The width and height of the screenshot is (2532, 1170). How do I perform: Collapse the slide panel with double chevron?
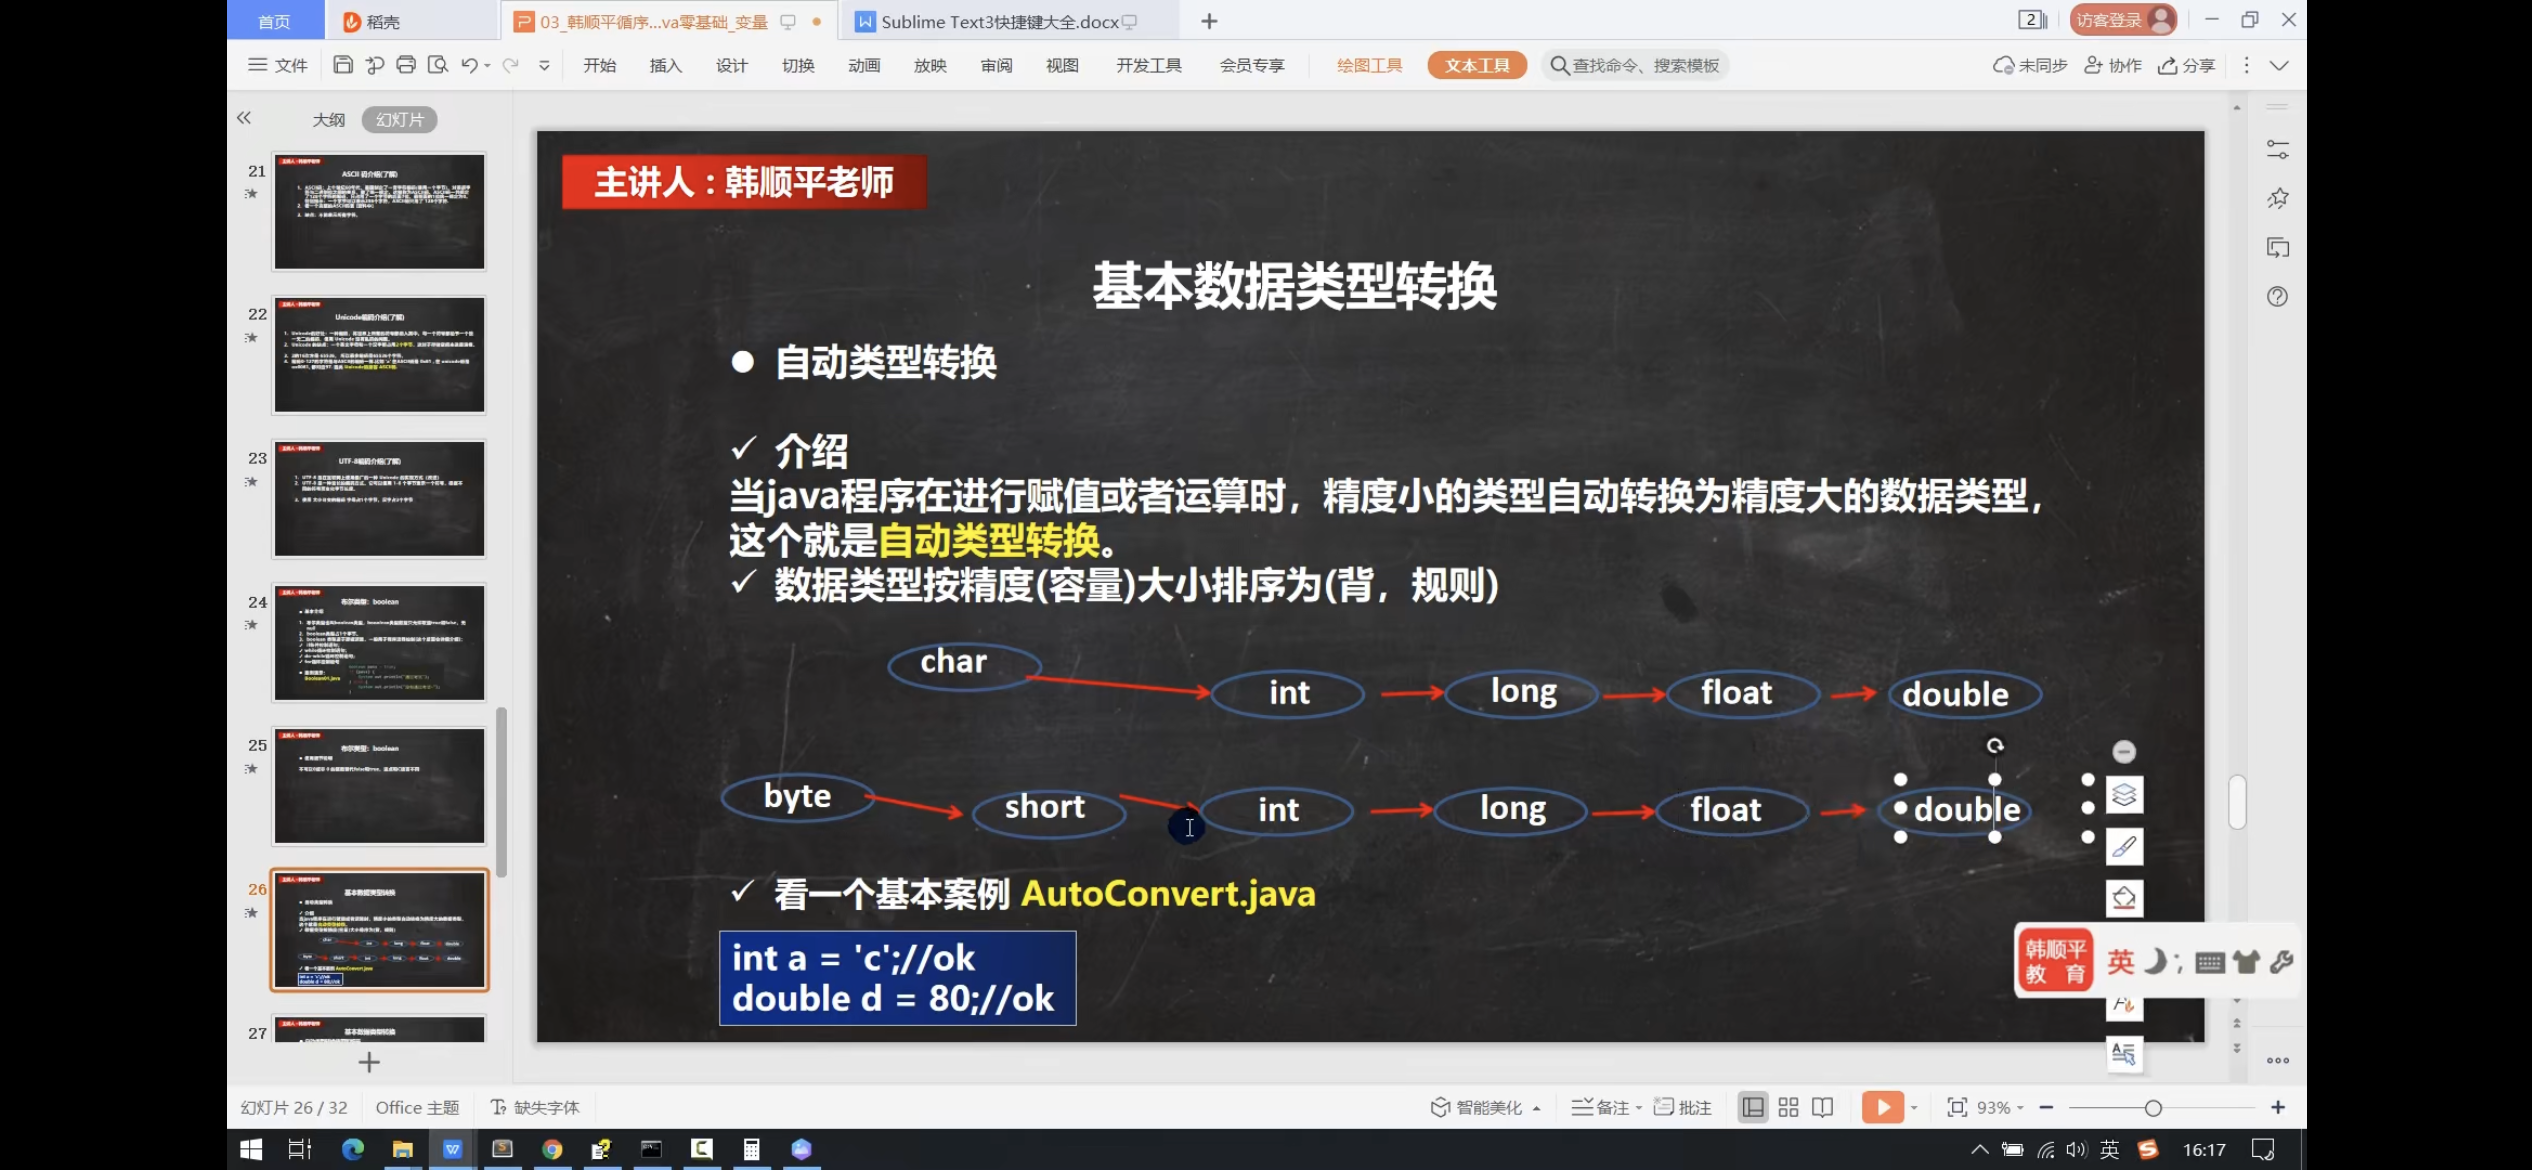pyautogui.click(x=244, y=118)
